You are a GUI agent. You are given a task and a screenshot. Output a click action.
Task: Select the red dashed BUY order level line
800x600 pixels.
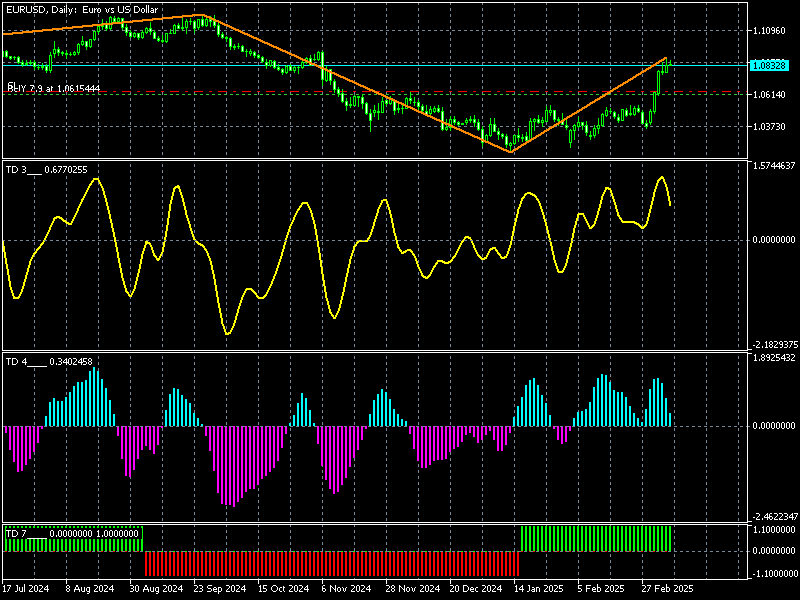pyautogui.click(x=374, y=92)
